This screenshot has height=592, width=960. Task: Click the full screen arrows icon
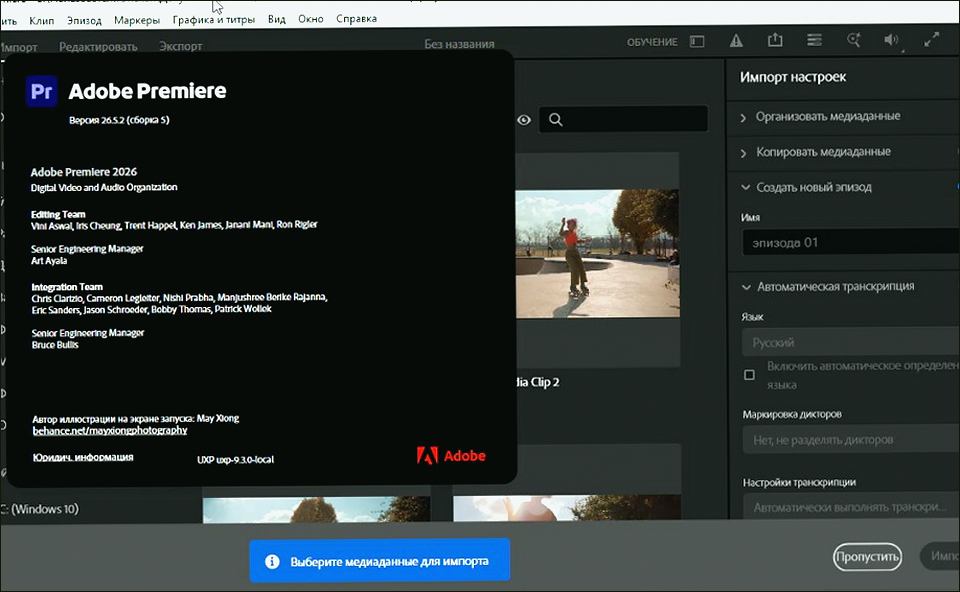(x=932, y=40)
